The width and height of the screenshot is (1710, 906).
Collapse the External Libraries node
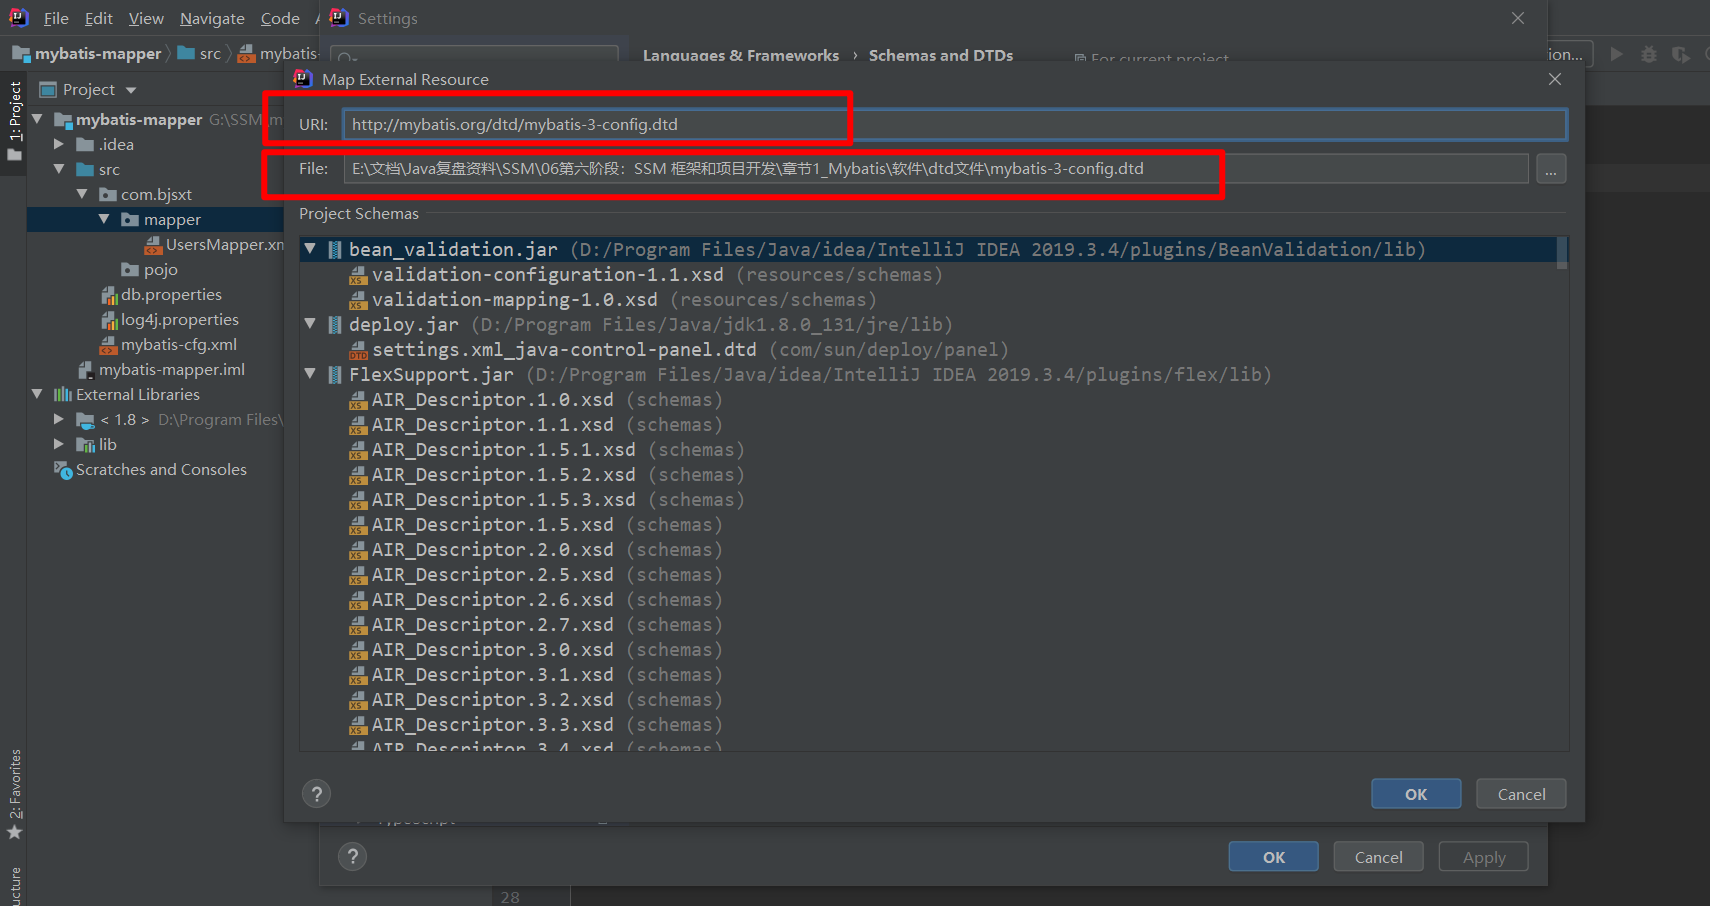(37, 394)
